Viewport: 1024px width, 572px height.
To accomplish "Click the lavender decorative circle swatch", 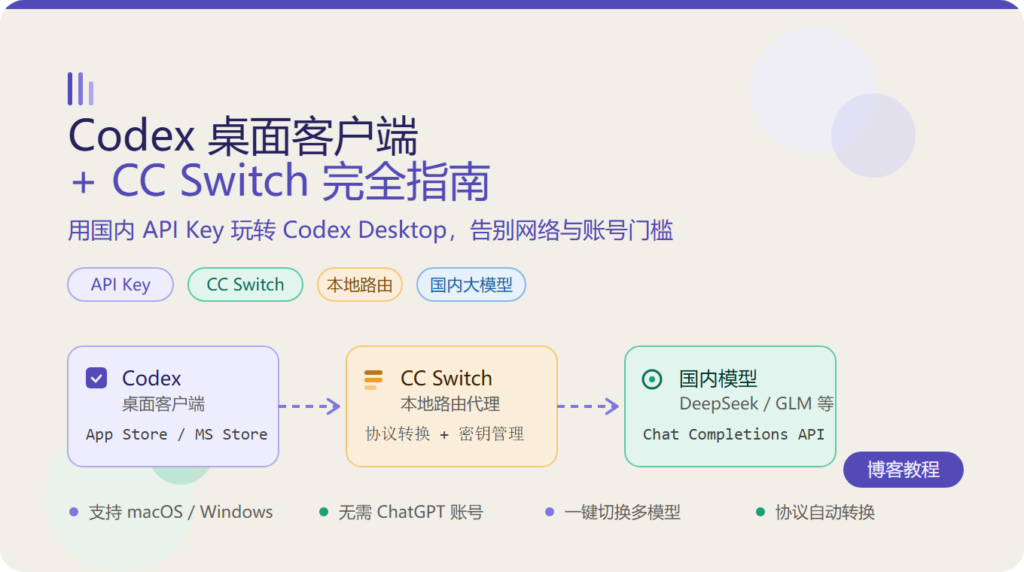I will tap(873, 135).
